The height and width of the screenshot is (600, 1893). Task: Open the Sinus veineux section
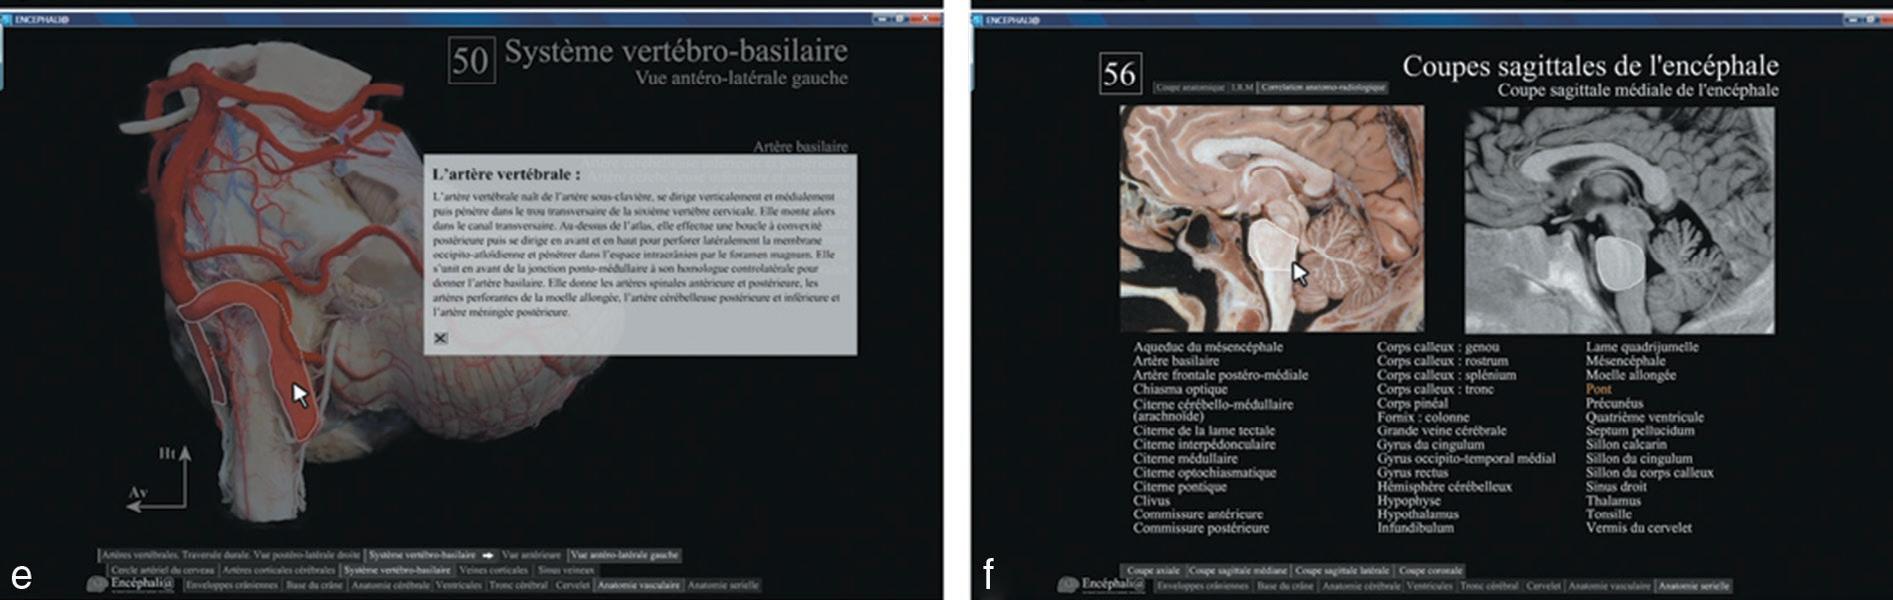[x=566, y=570]
